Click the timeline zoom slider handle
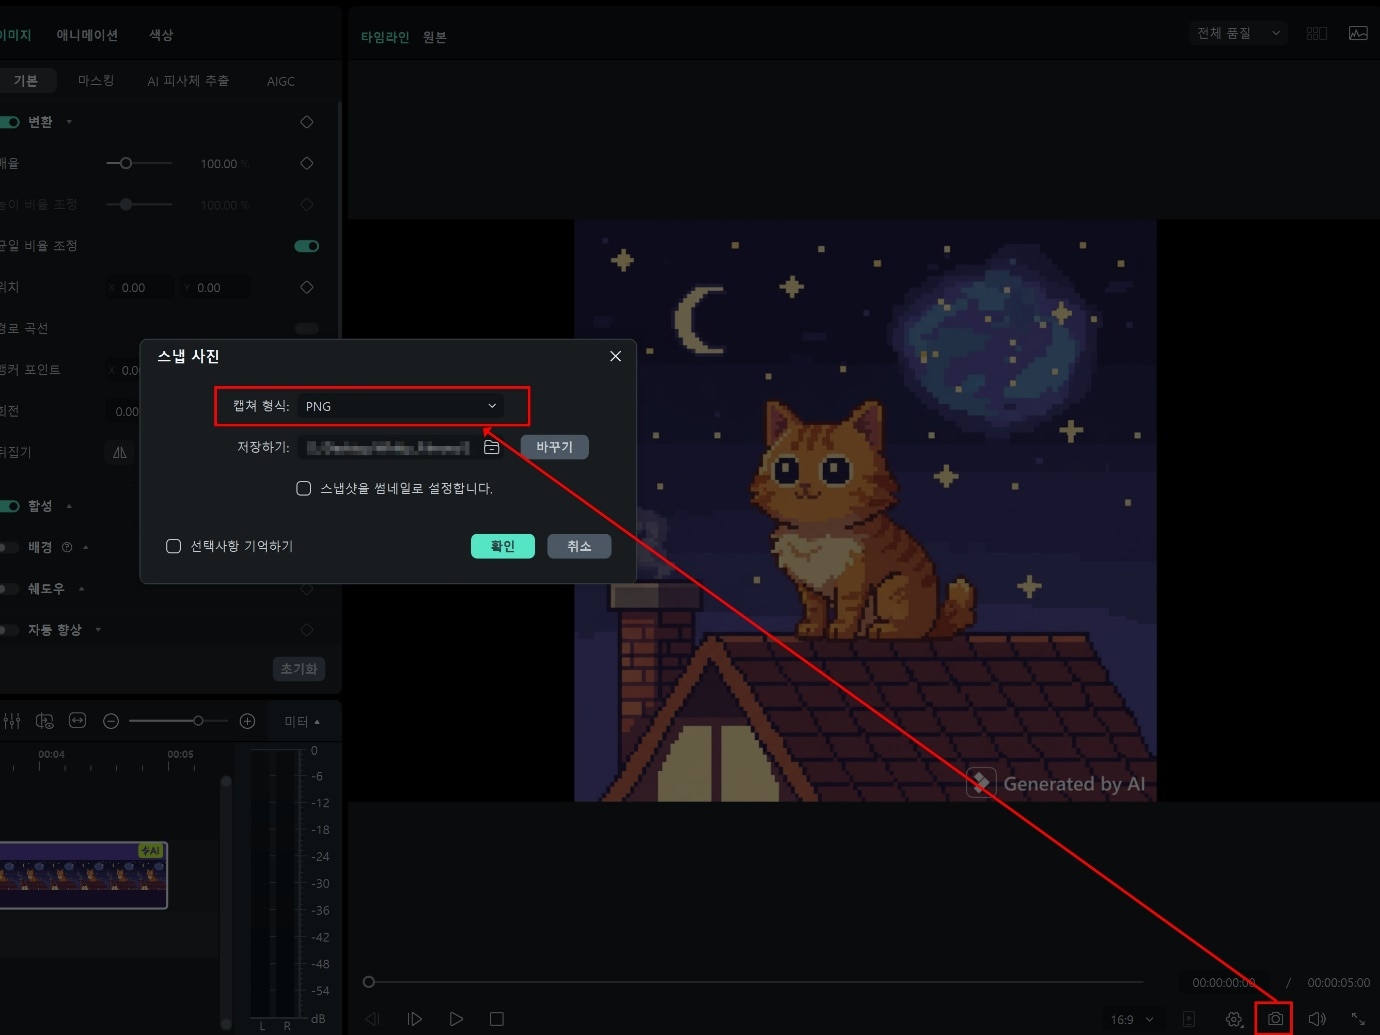This screenshot has width=1380, height=1035. click(198, 721)
